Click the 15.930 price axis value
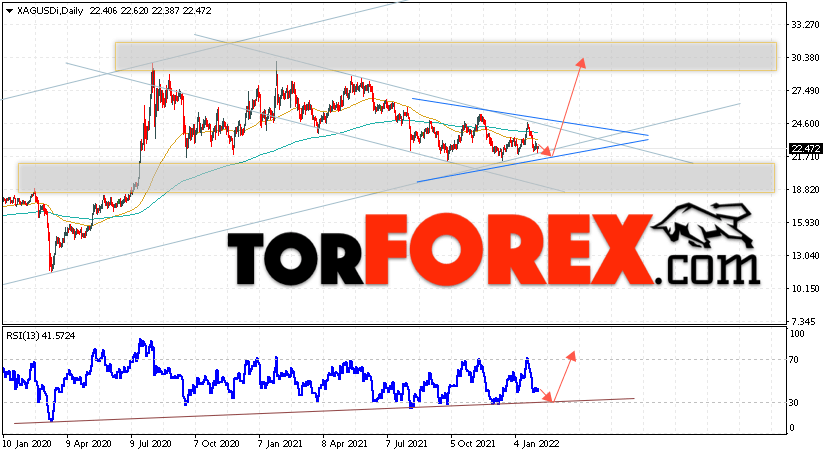Screen dimensions: 827x455 click(805, 222)
